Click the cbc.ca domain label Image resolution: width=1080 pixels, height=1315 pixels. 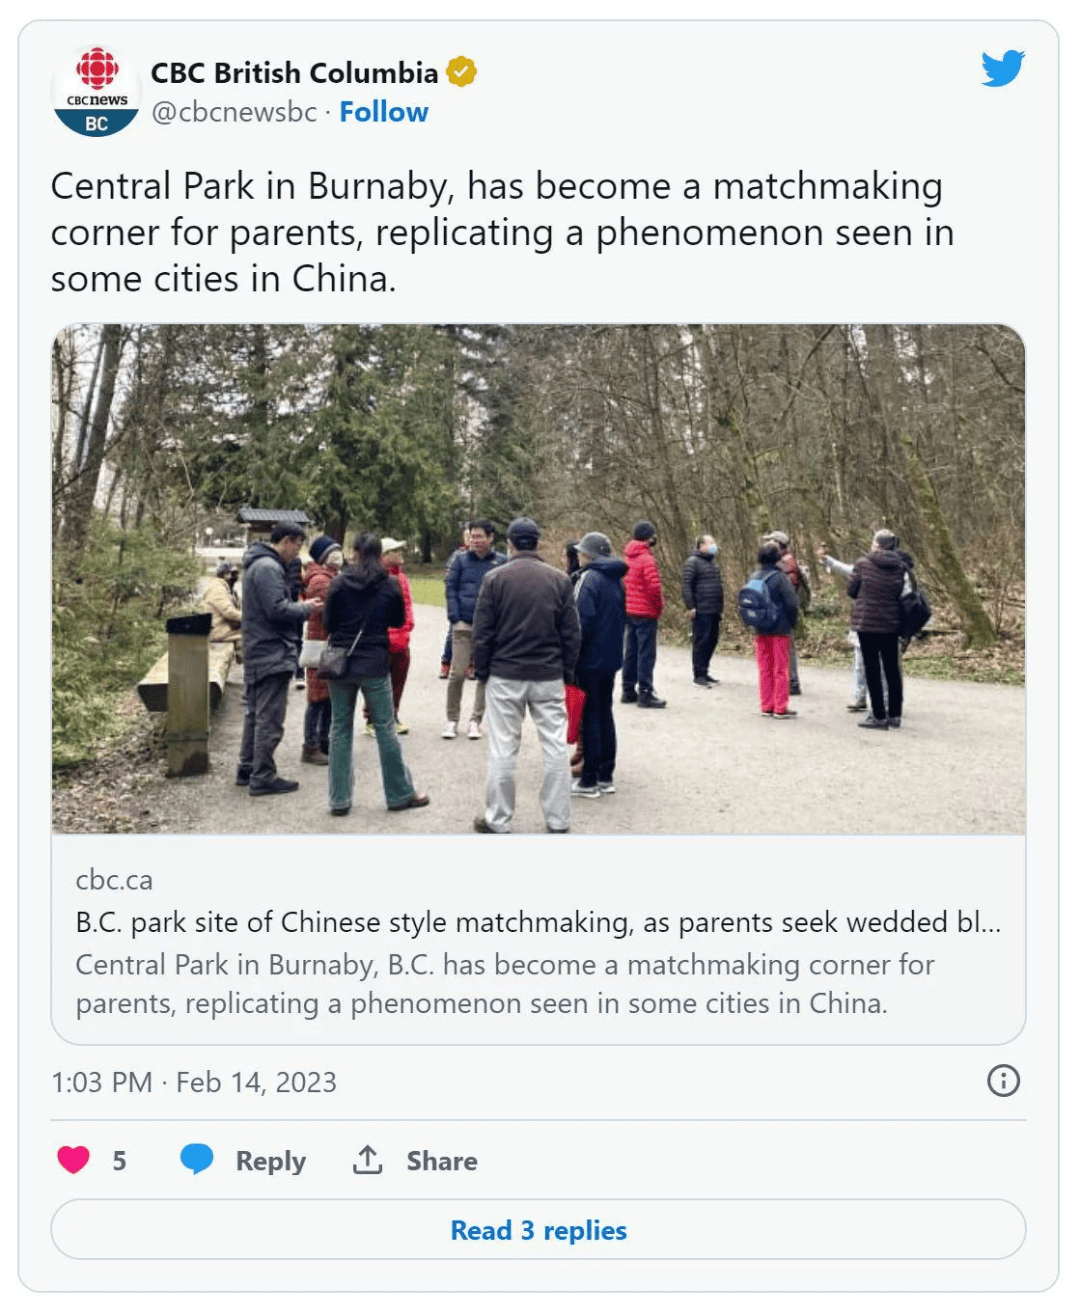[x=114, y=880]
